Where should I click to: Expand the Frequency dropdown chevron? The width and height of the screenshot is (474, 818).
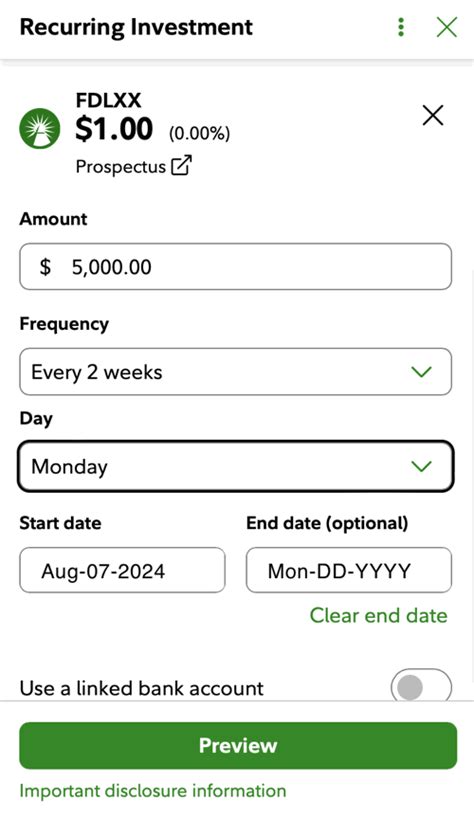point(421,372)
